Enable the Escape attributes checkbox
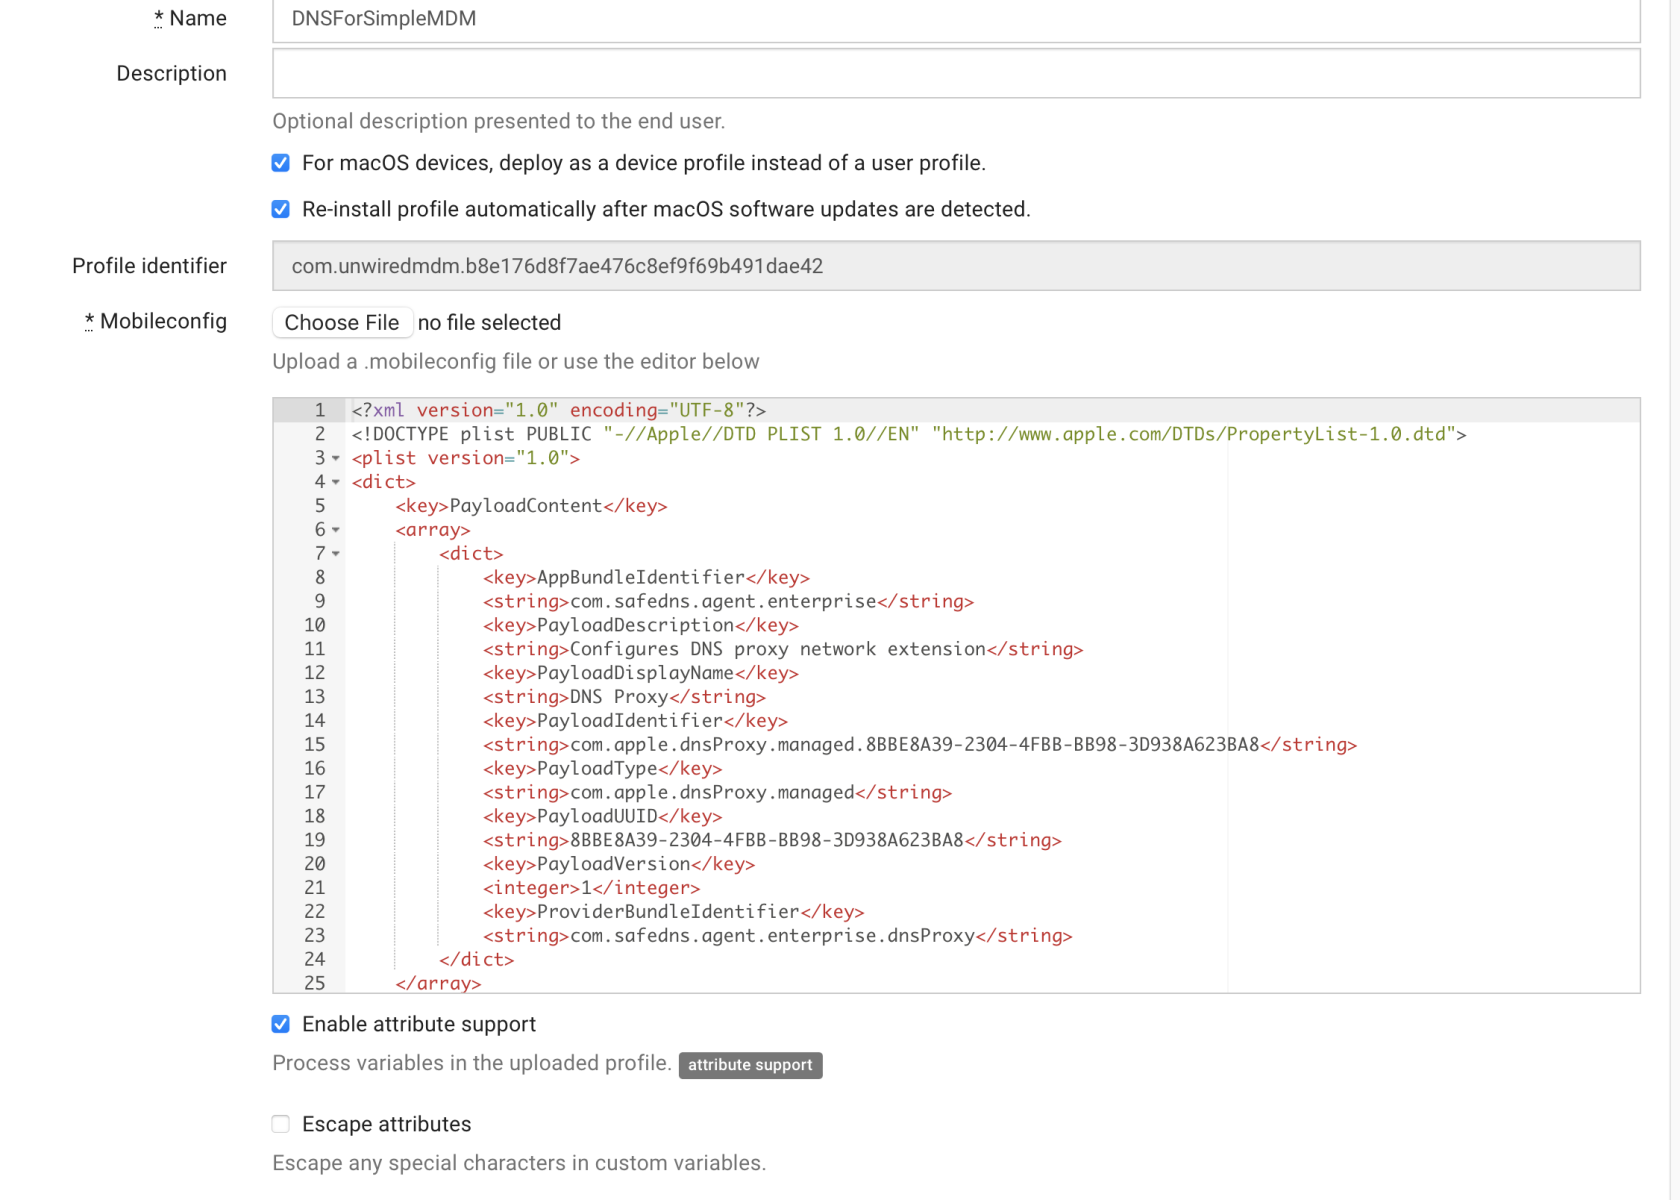This screenshot has height=1200, width=1680. pos(281,1124)
